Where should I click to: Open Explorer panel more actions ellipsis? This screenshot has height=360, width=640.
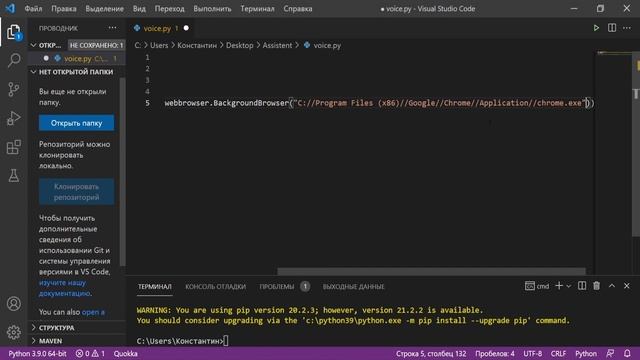pos(112,28)
